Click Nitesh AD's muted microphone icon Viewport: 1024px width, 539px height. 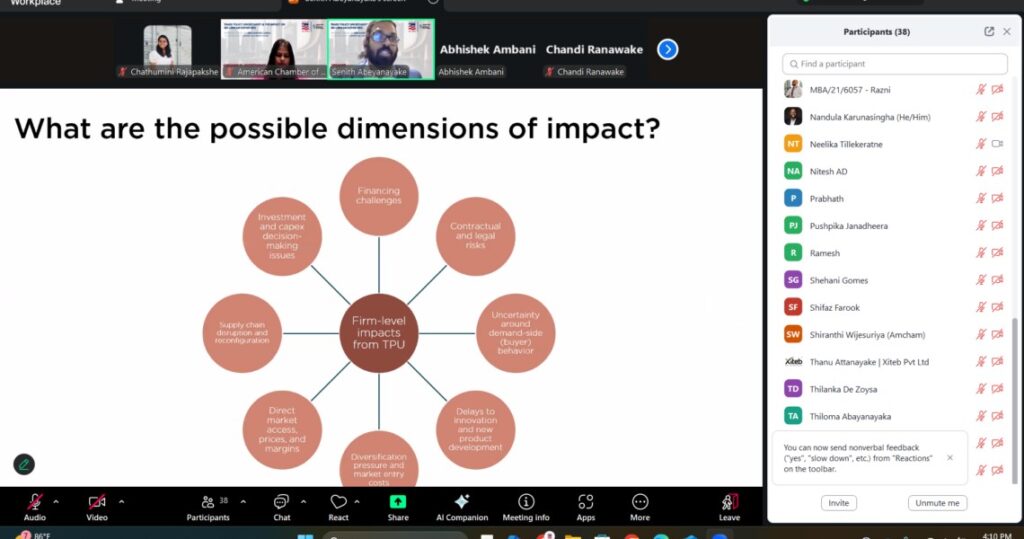(981, 171)
